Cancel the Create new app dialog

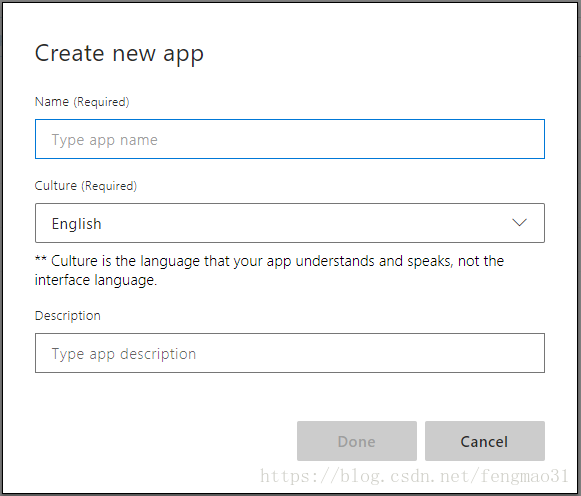pos(485,441)
